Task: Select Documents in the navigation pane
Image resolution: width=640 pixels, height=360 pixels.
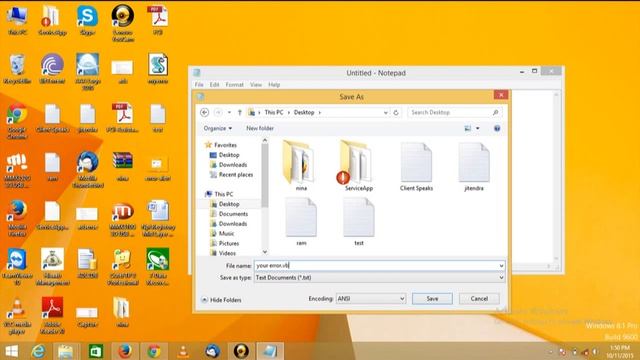Action: 229,214
